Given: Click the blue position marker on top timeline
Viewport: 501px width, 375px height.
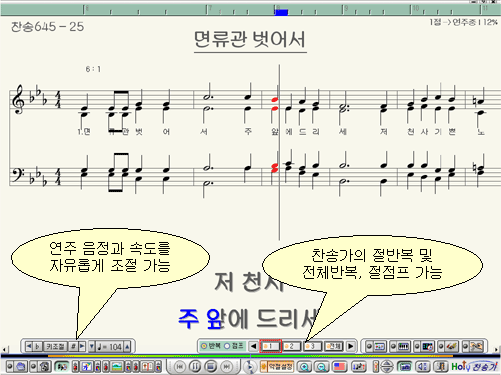Looking at the screenshot, I should [281, 12].
